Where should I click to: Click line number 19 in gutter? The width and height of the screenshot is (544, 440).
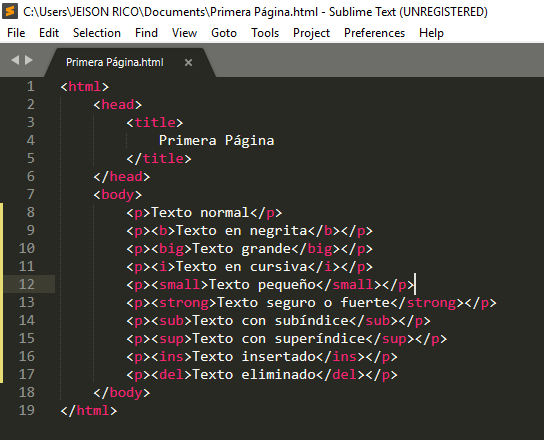(27, 411)
